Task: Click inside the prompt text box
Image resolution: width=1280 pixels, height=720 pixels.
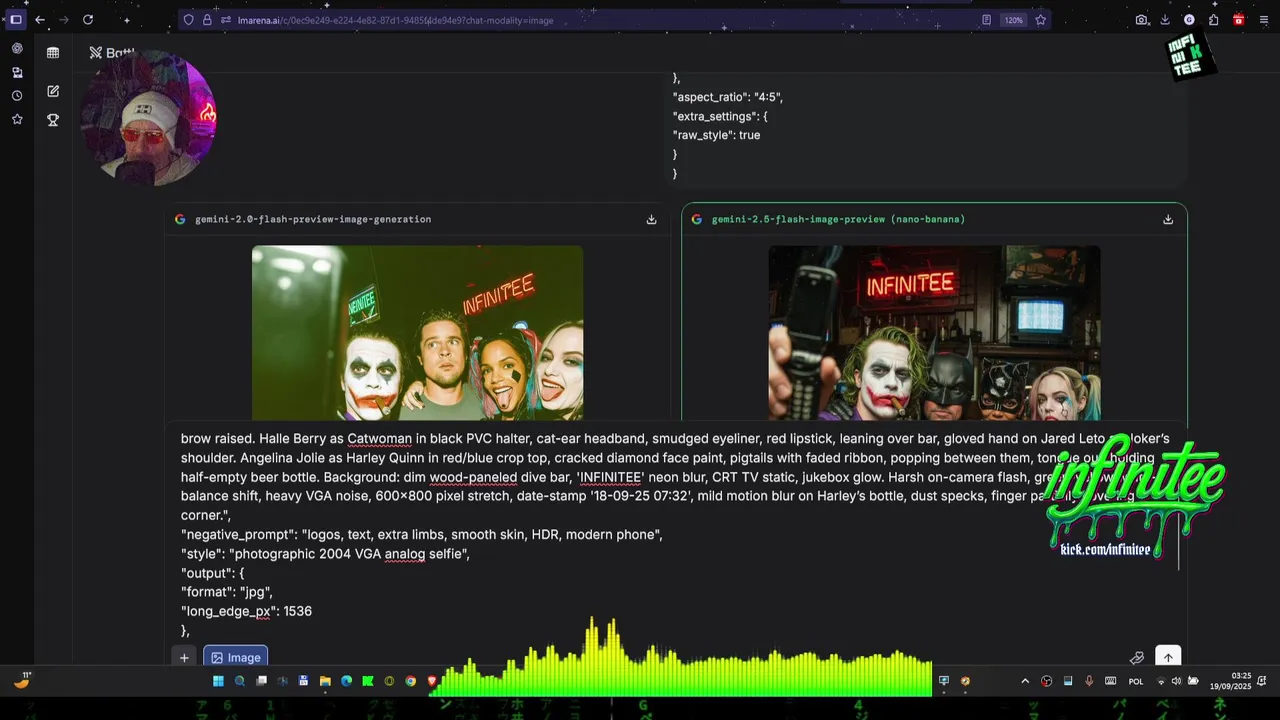Action: (675, 534)
